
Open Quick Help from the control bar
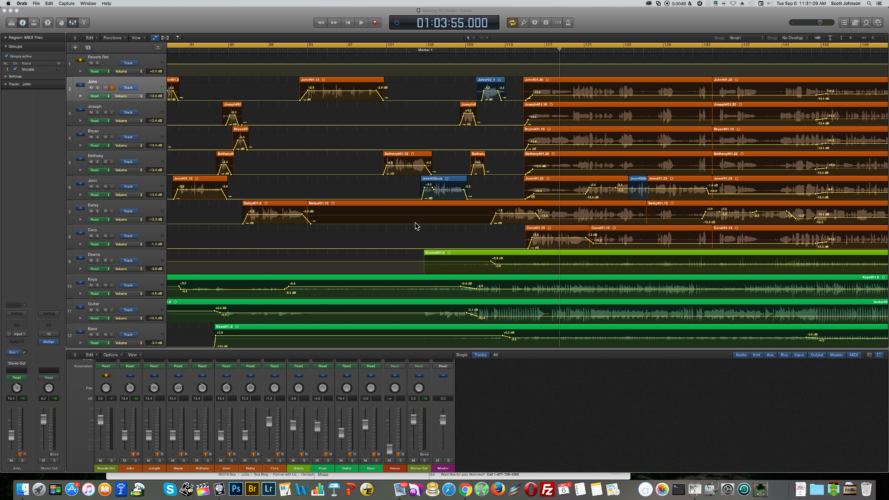48,23
